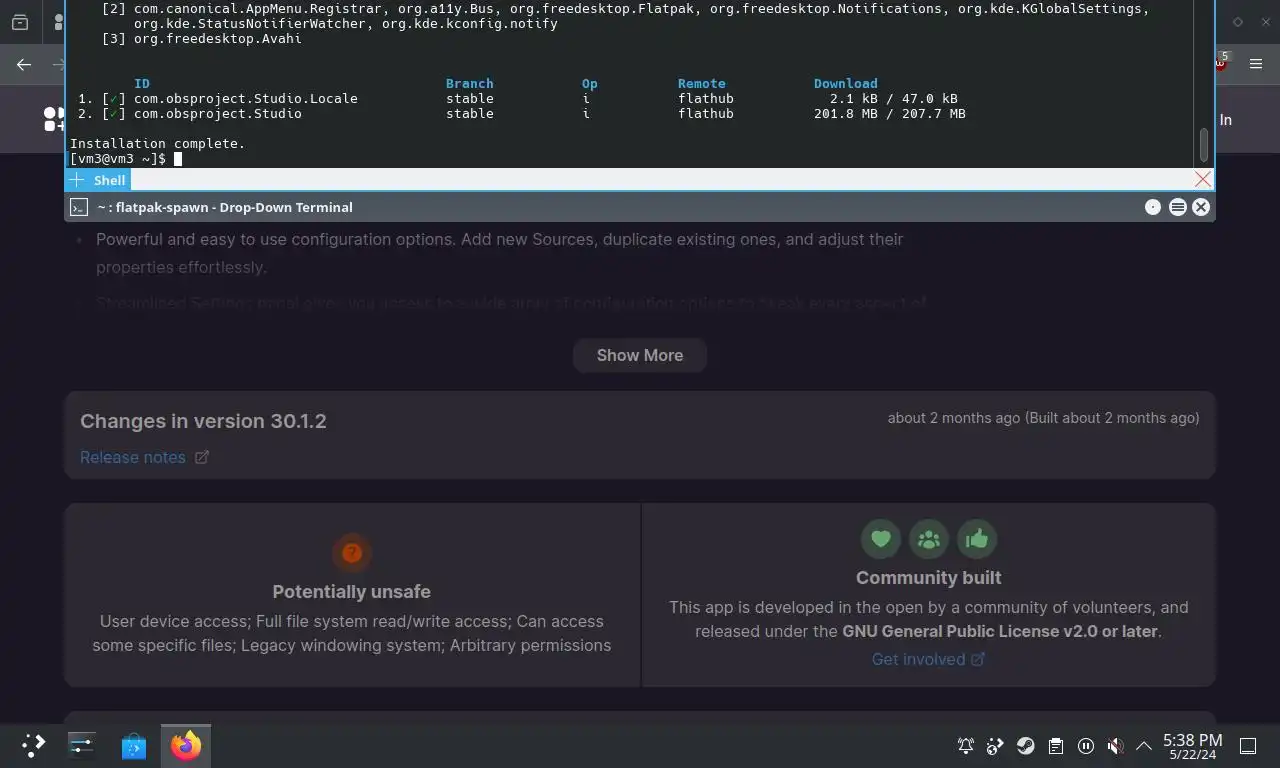This screenshot has height=768, width=1280.
Task: Click Potentially unsafe heading
Action: pyautogui.click(x=352, y=591)
